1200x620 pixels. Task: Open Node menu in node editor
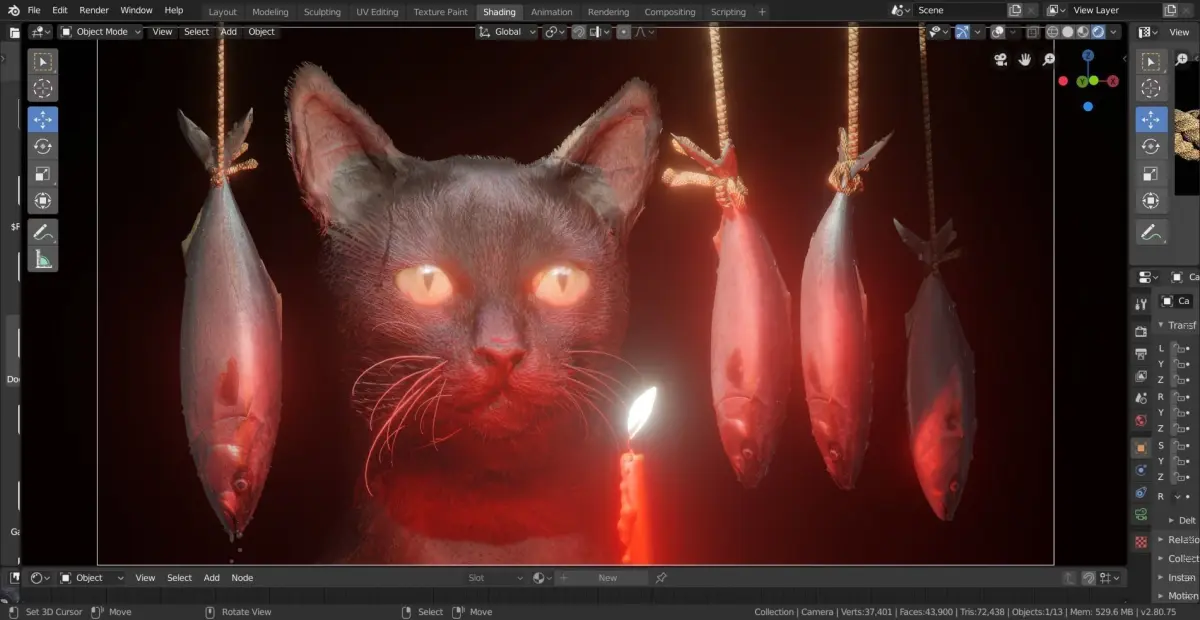(x=242, y=578)
